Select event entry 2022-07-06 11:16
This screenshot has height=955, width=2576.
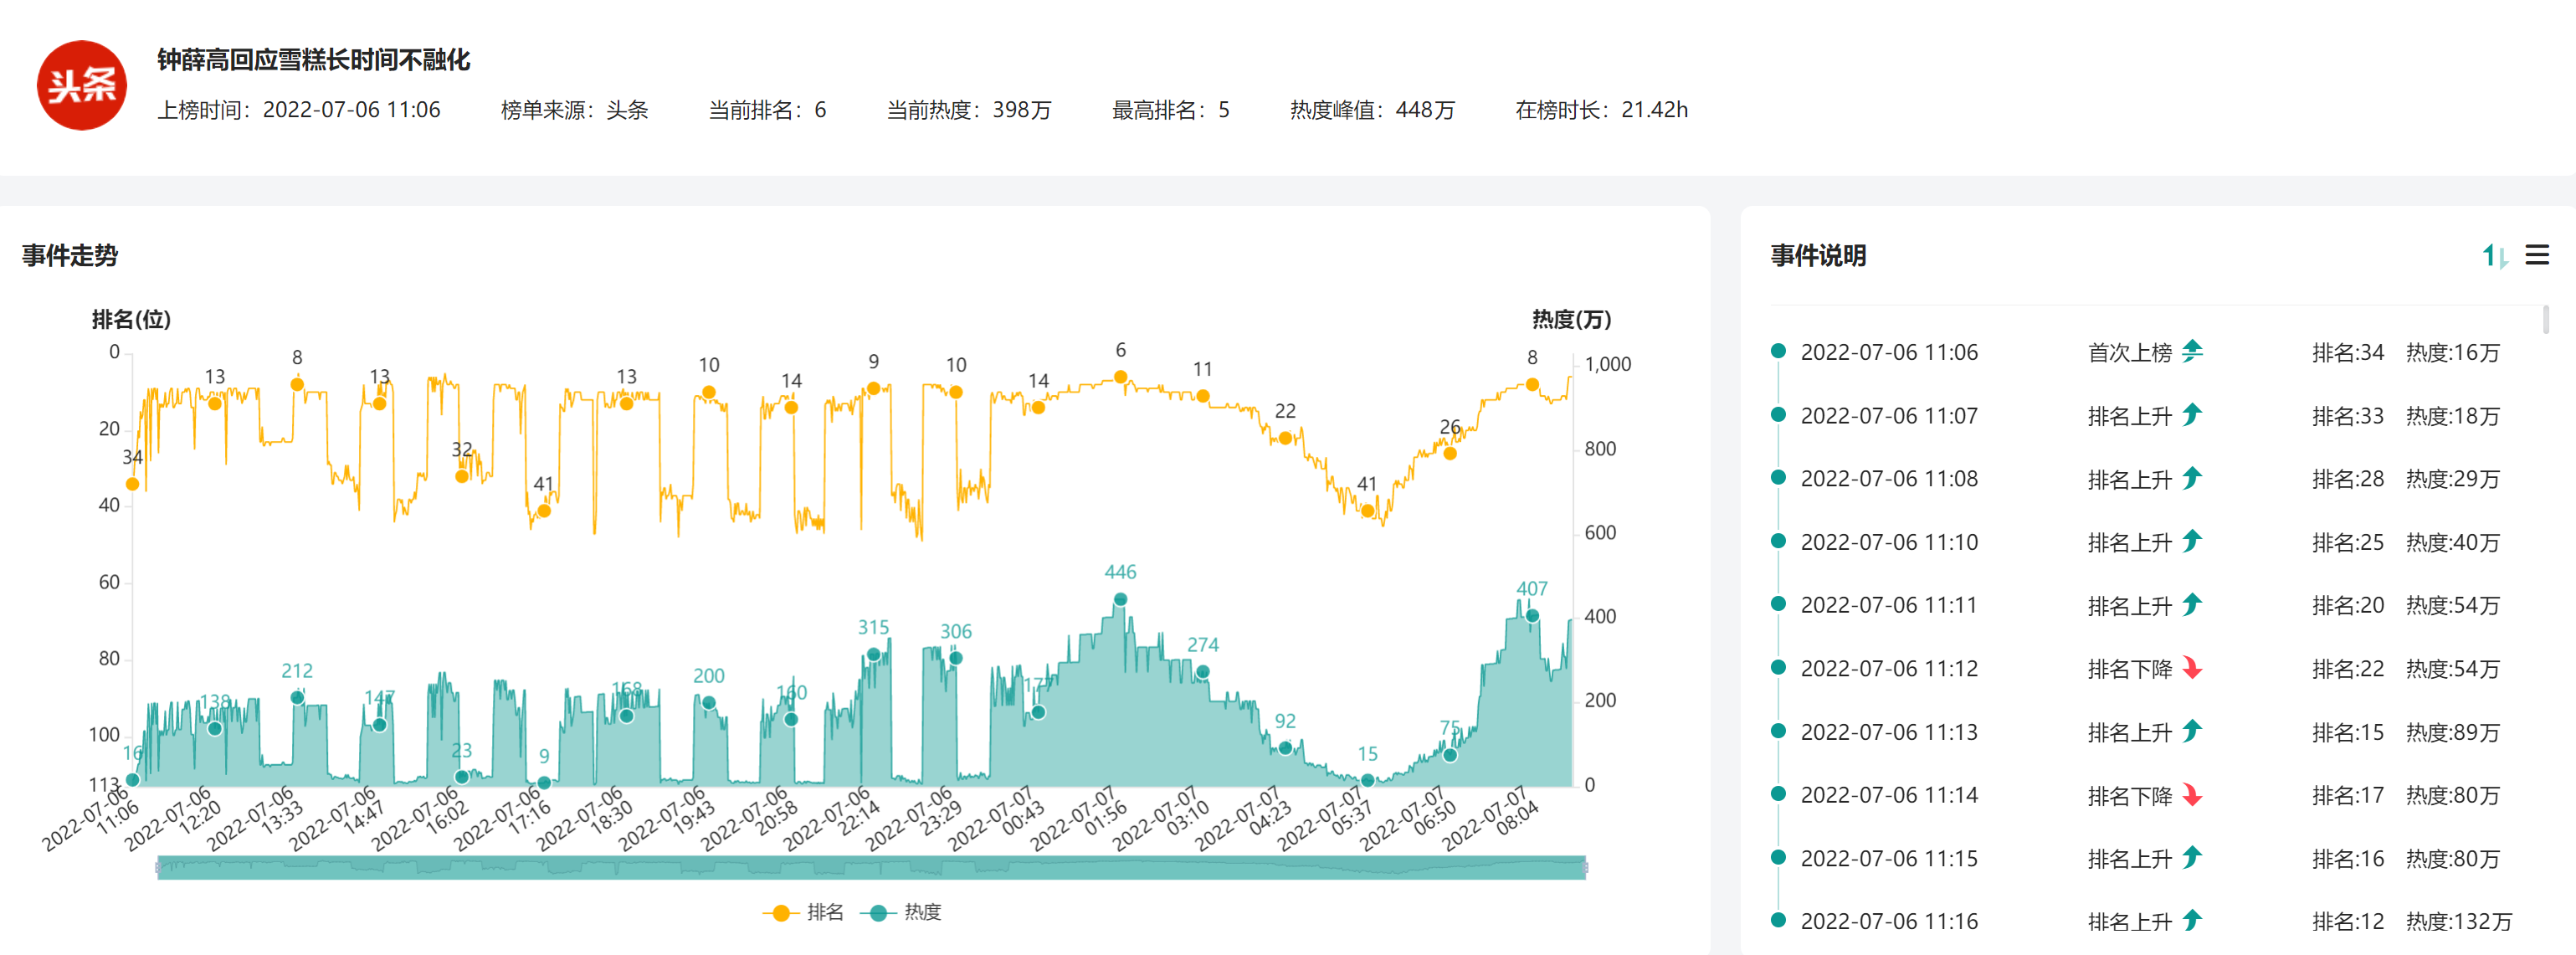(1888, 921)
